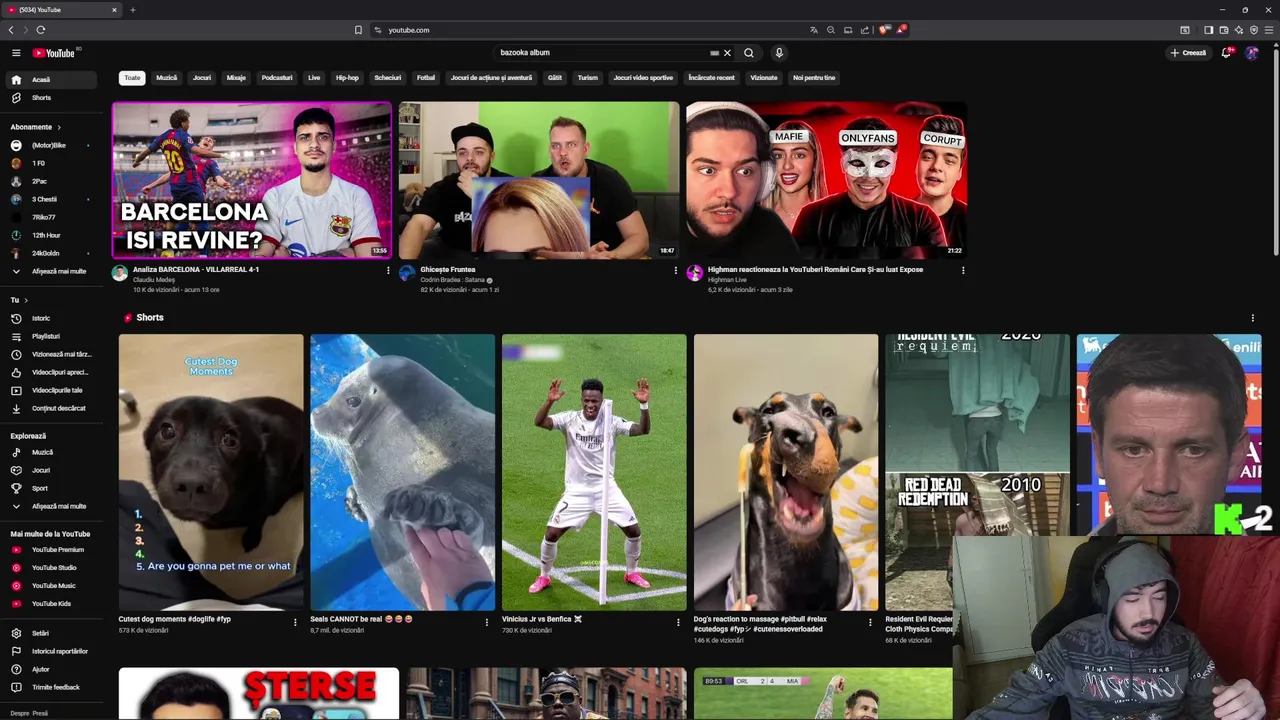This screenshot has height=720, width=1280.
Task: Click Trimite feedback
Action: (x=52, y=687)
